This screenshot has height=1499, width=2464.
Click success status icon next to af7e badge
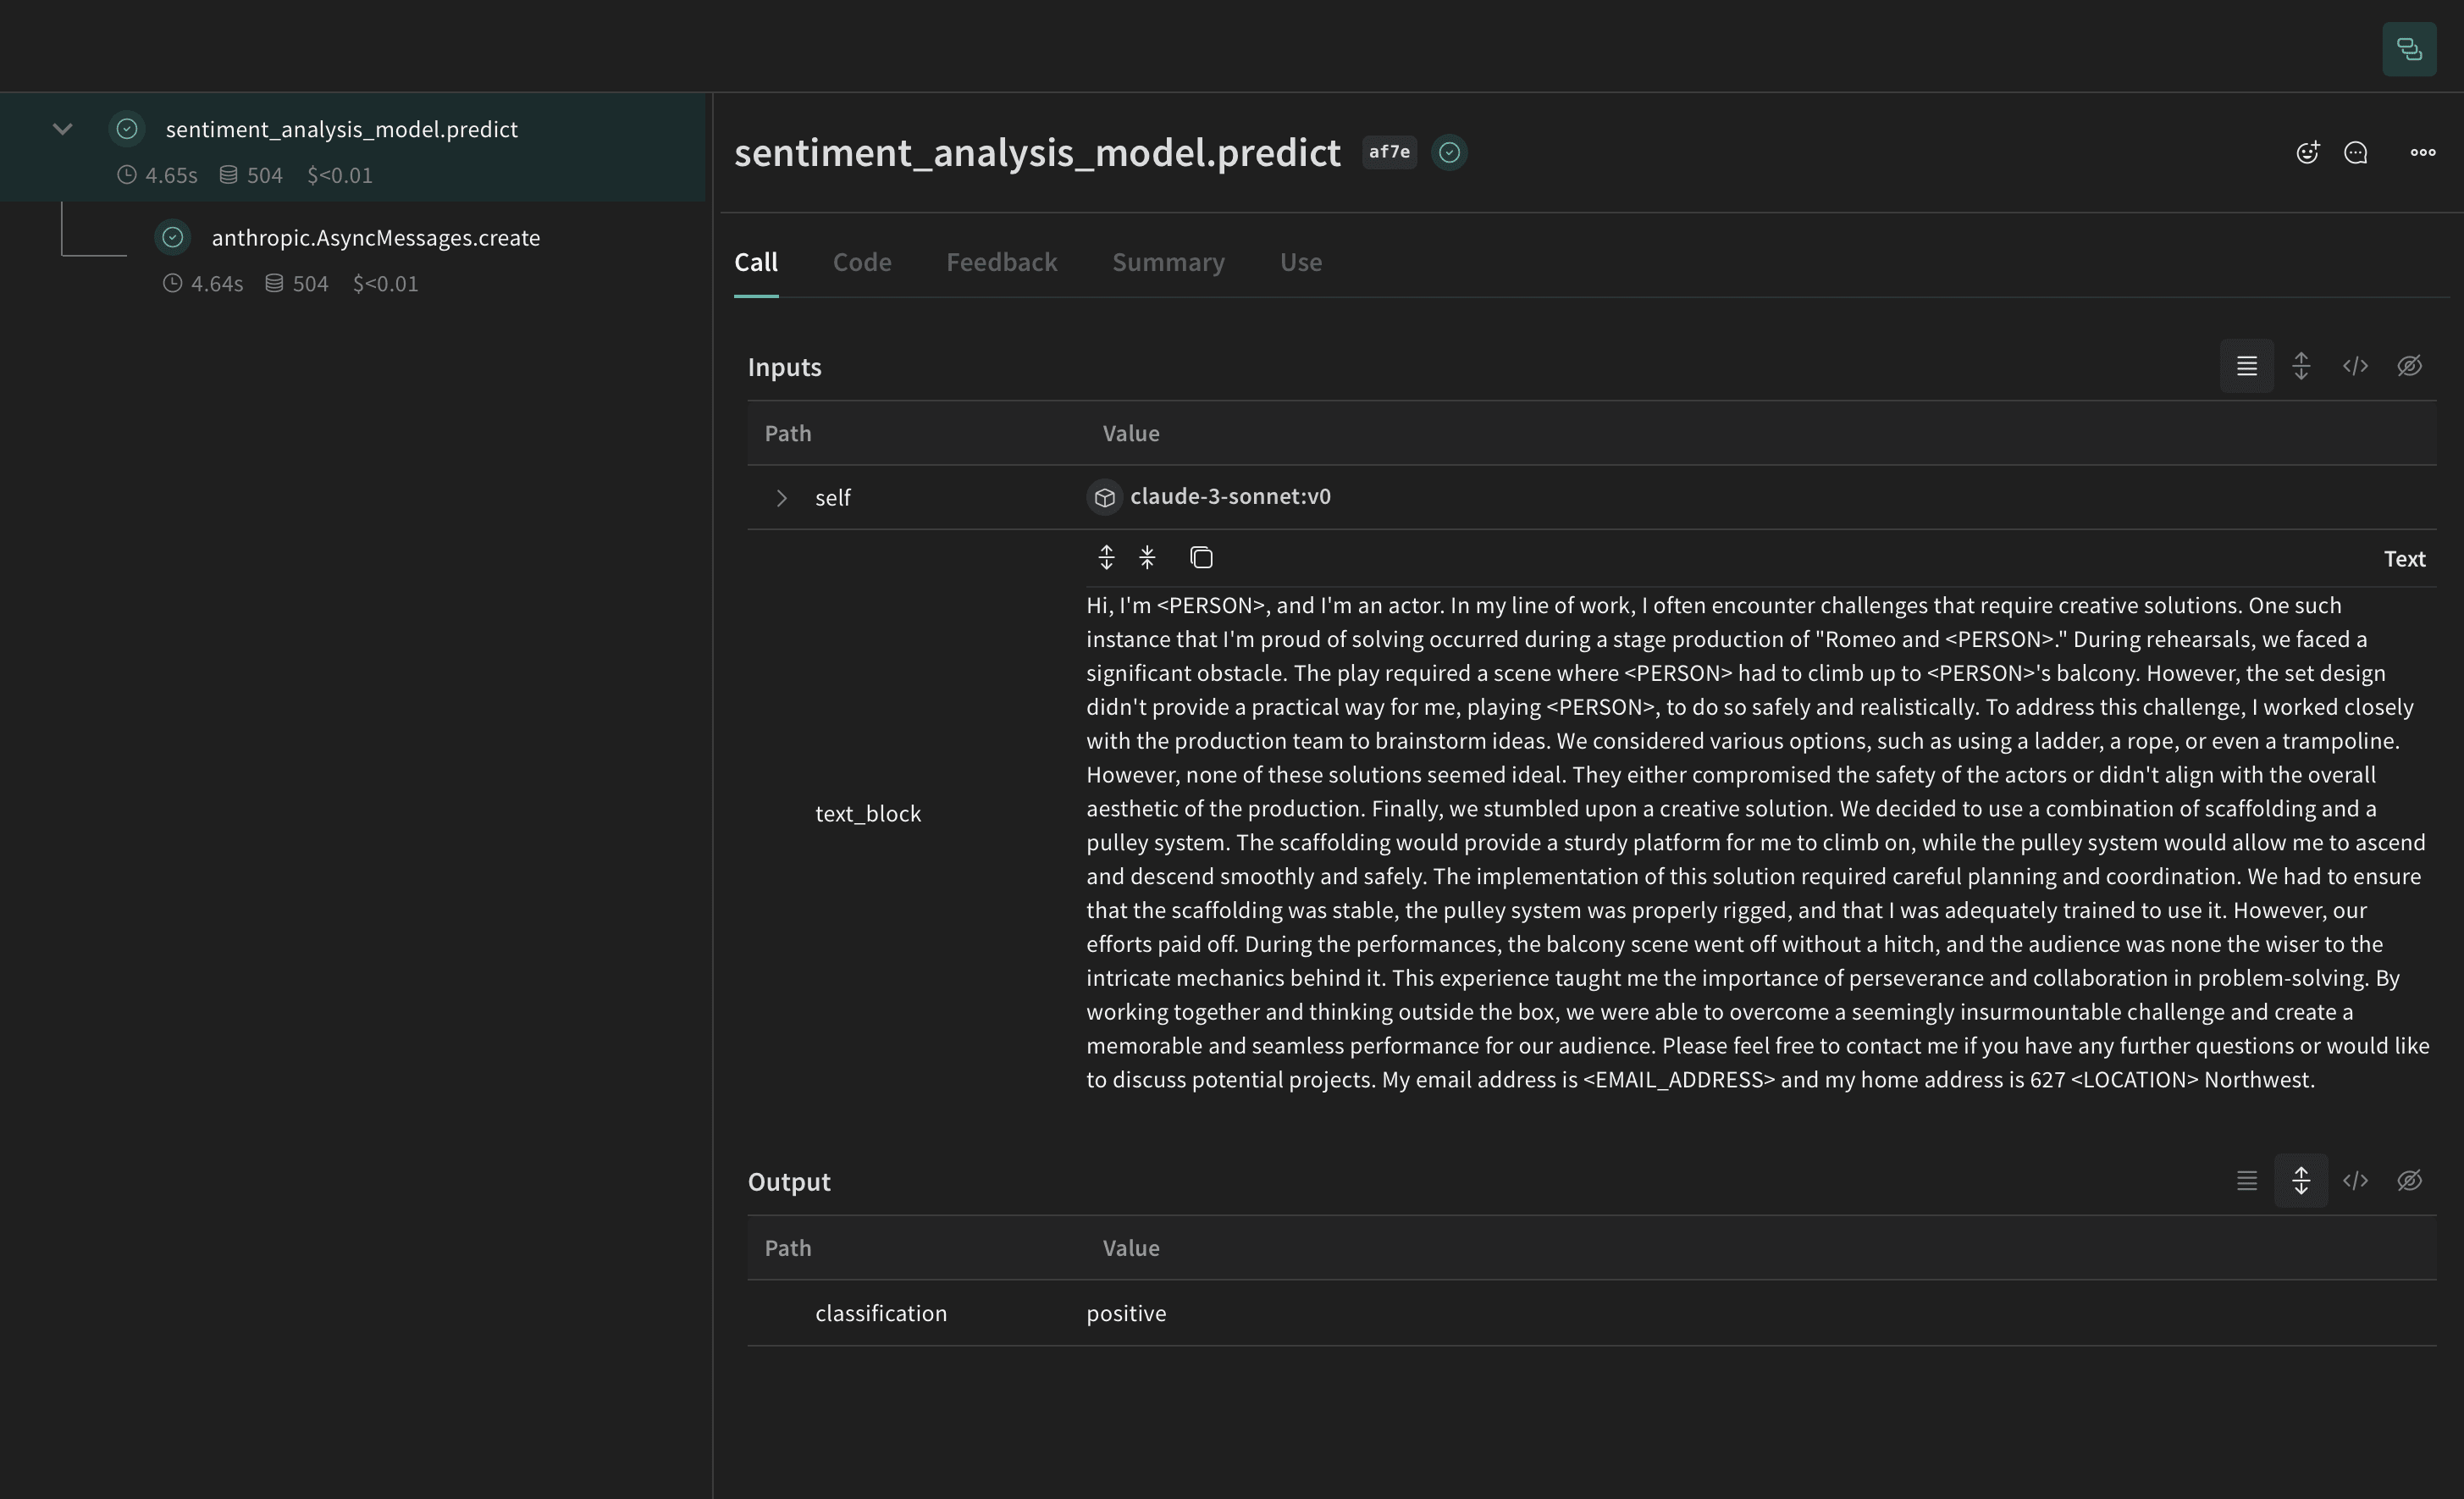pos(1449,152)
